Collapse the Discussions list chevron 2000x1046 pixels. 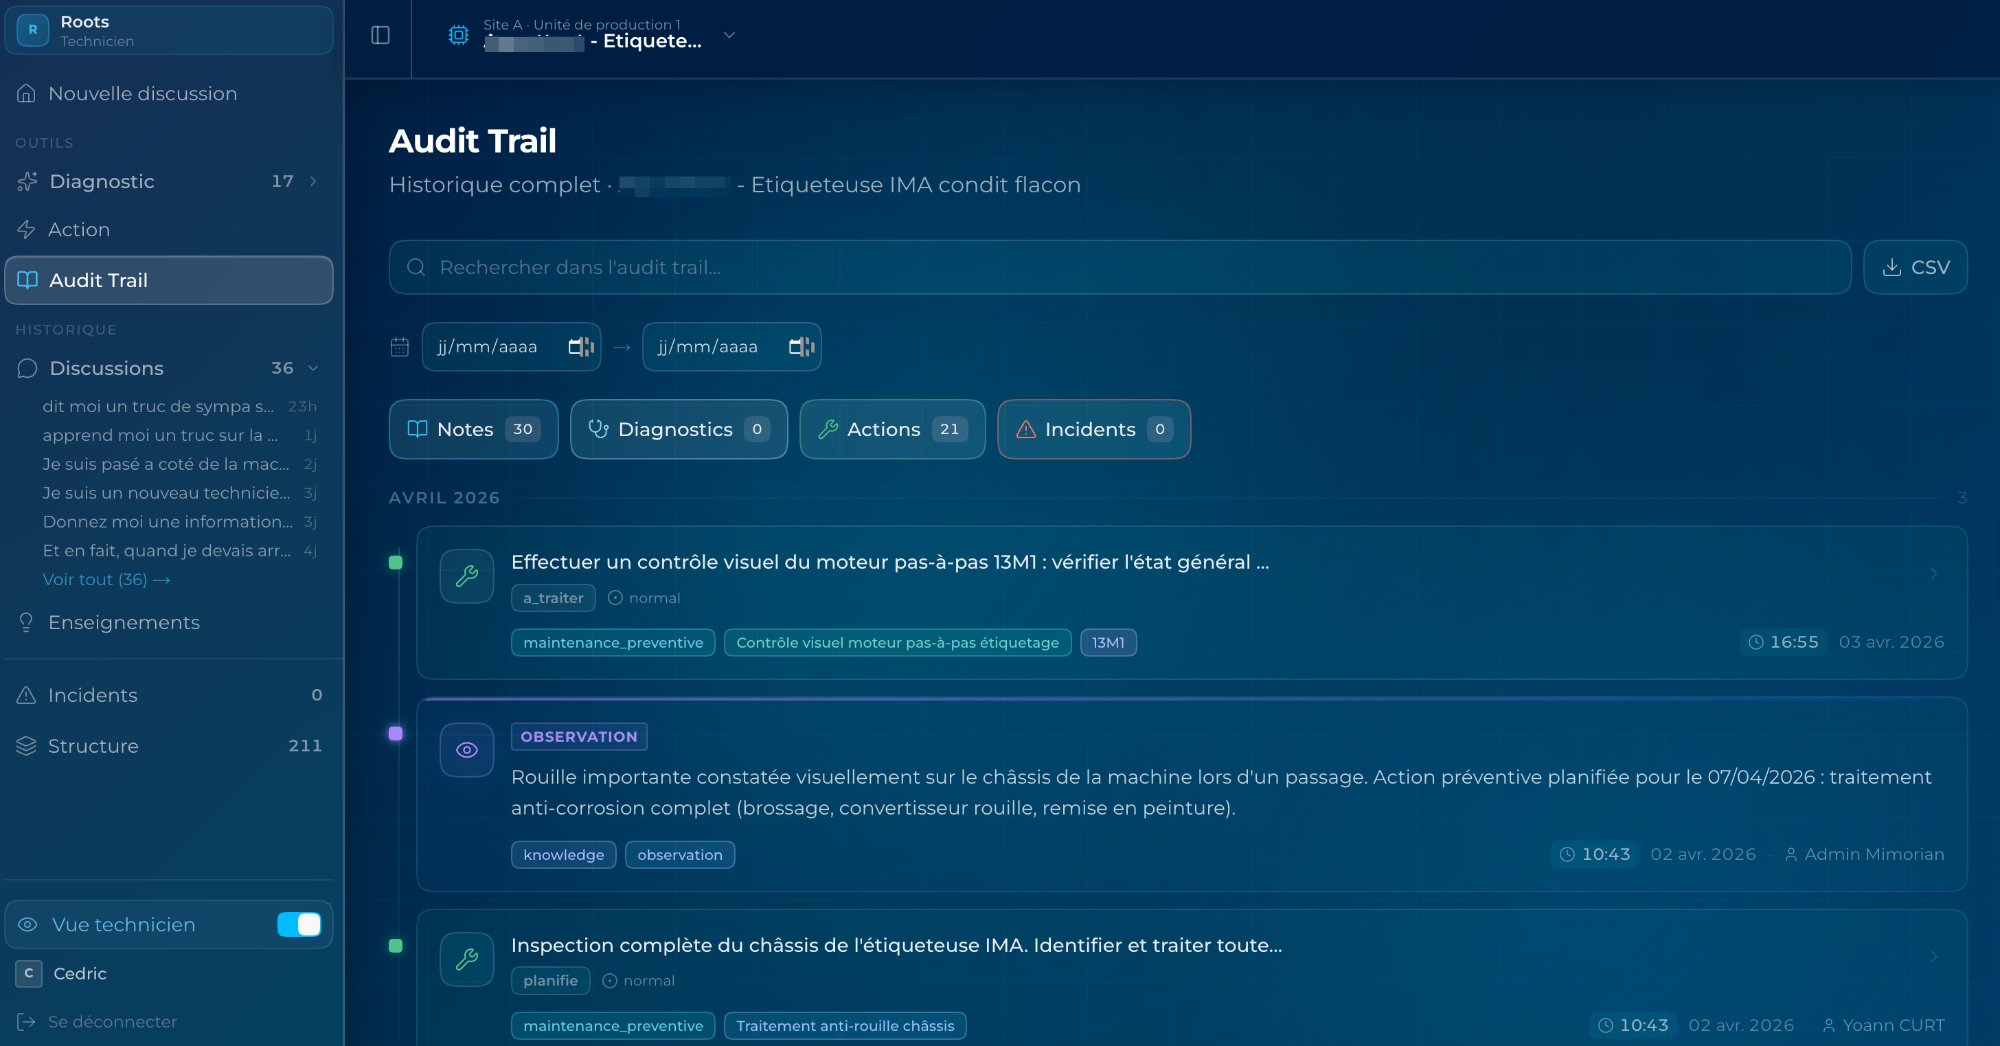[313, 368]
